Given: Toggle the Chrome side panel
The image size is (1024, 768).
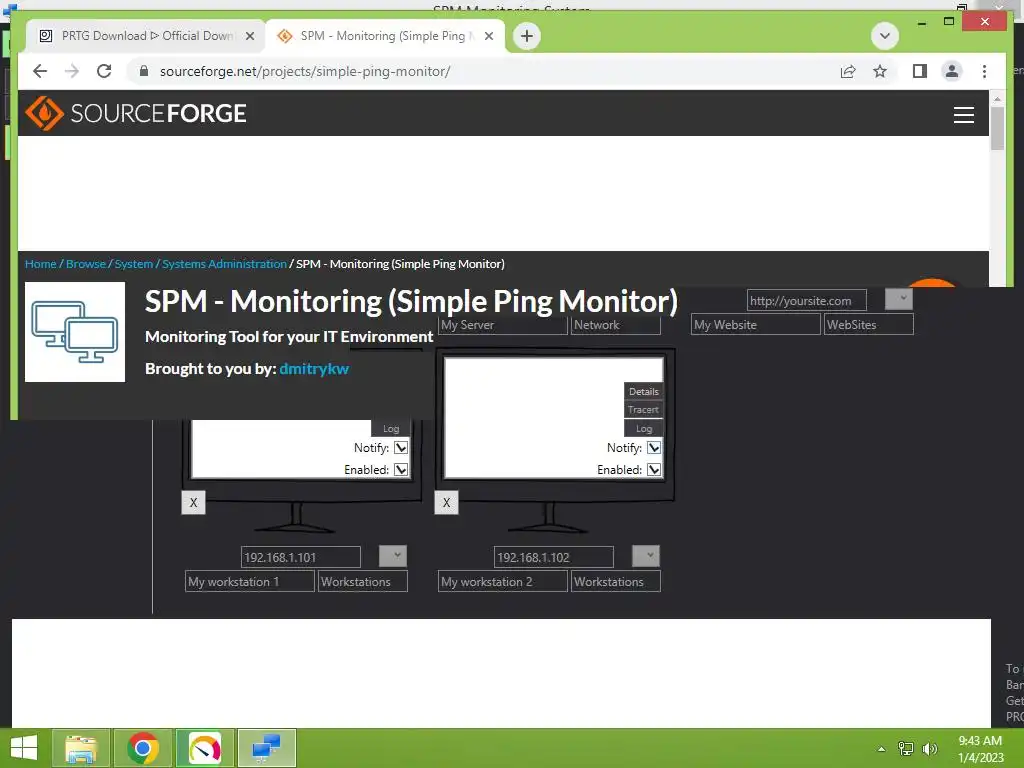Looking at the screenshot, I should point(920,71).
